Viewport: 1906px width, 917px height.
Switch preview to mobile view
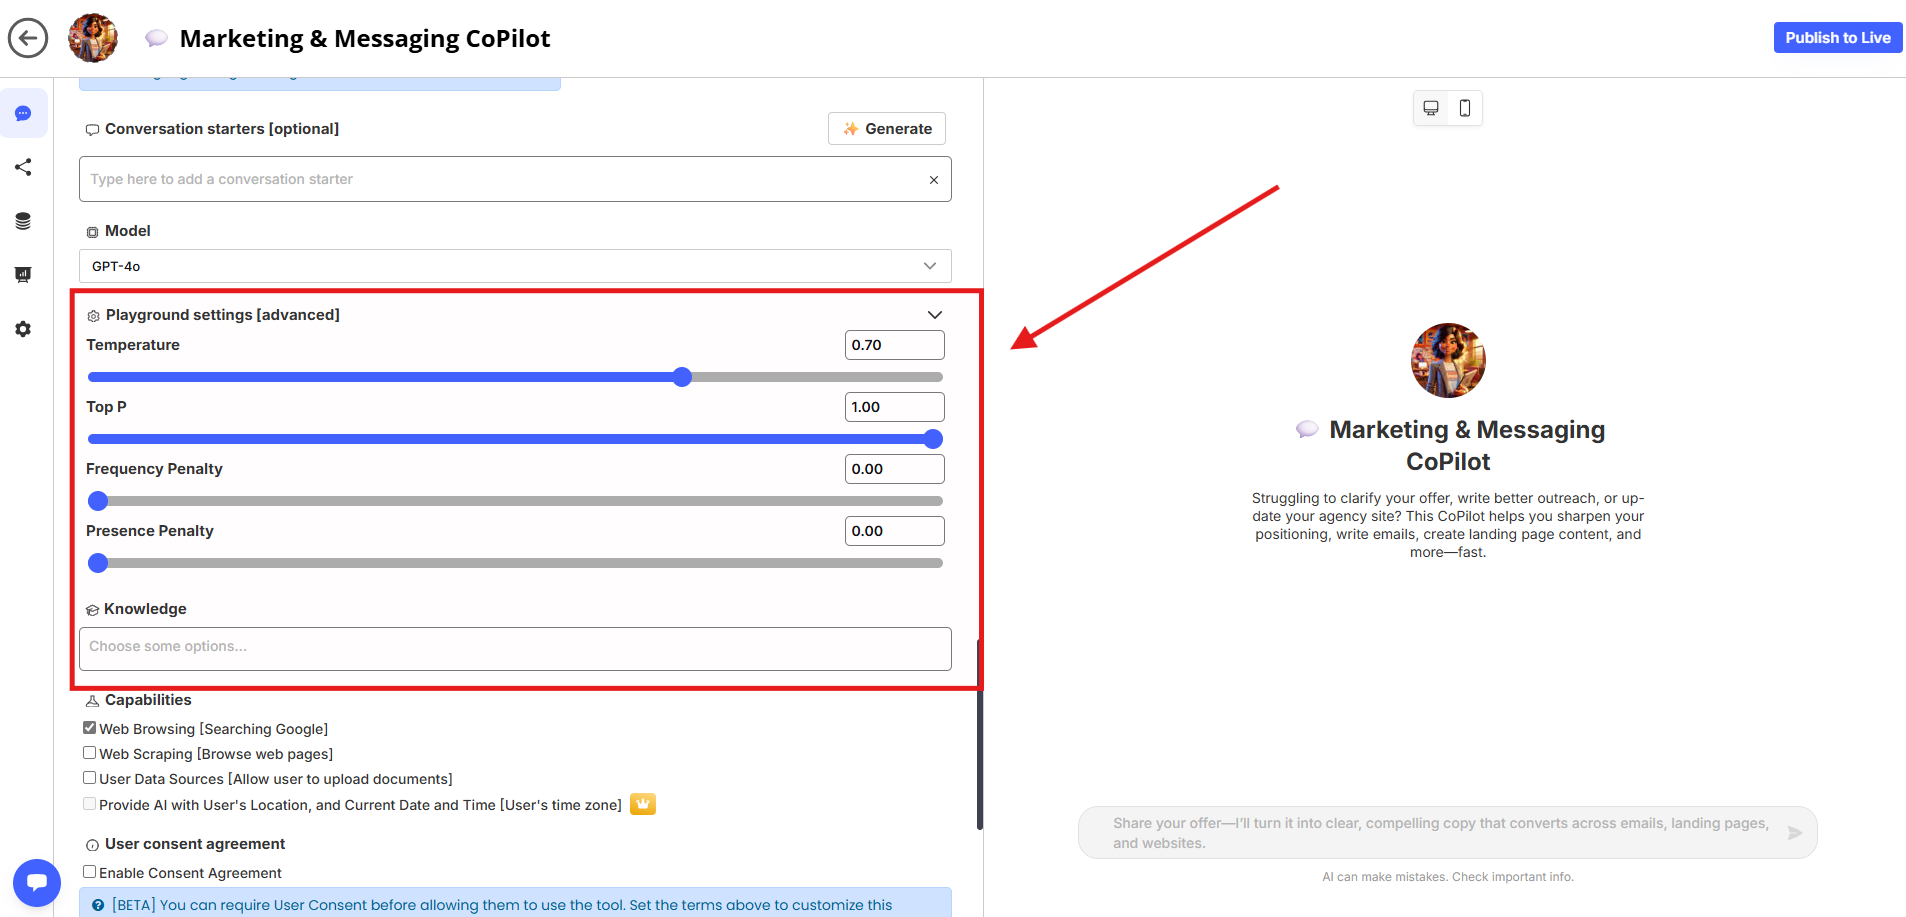(x=1465, y=108)
